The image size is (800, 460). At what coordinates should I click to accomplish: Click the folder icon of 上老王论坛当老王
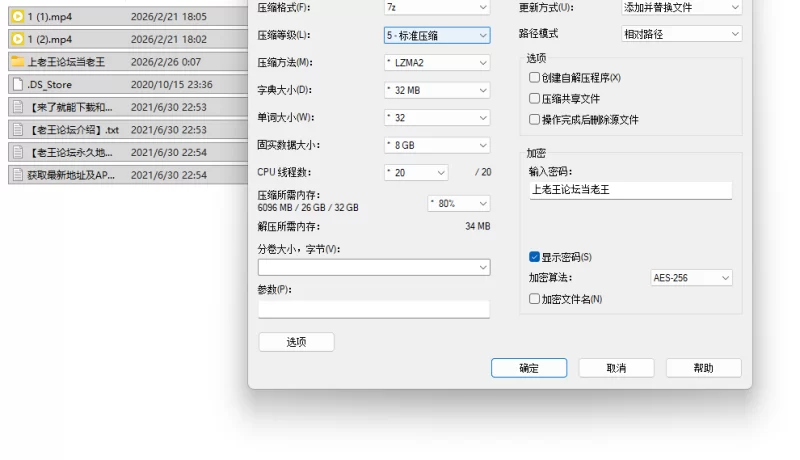click(18, 62)
